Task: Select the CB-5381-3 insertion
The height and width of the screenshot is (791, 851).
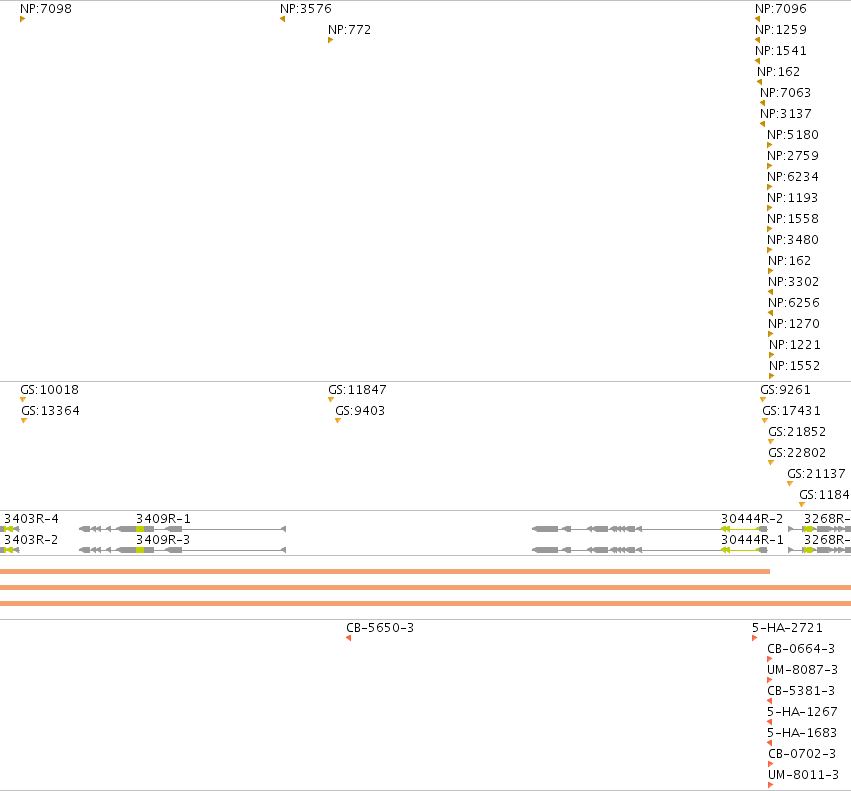Action: 770,701
